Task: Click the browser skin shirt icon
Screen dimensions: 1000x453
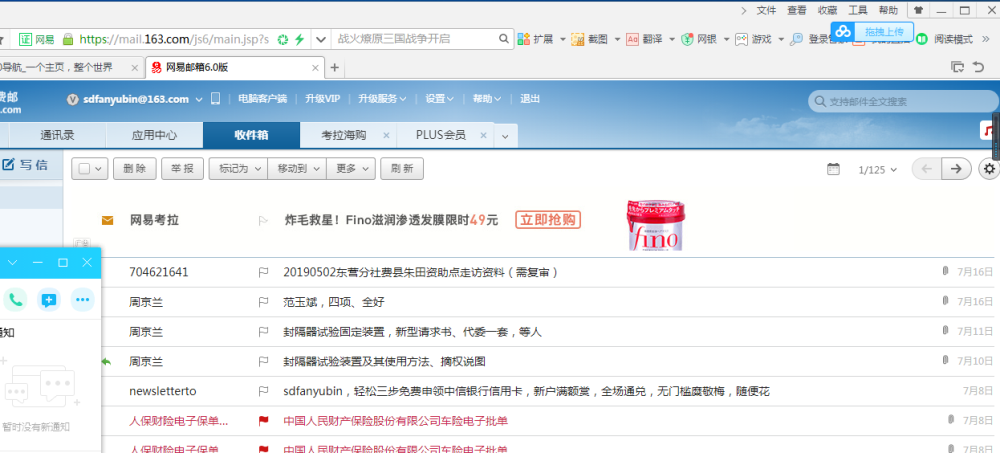Action: click(x=918, y=10)
